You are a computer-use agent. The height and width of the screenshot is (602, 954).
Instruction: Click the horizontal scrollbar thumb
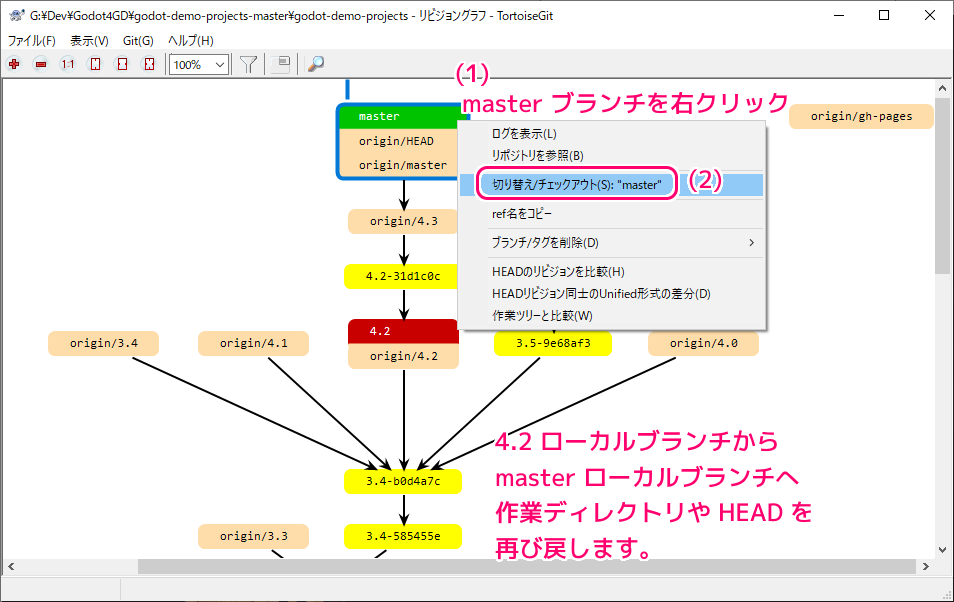pos(526,567)
